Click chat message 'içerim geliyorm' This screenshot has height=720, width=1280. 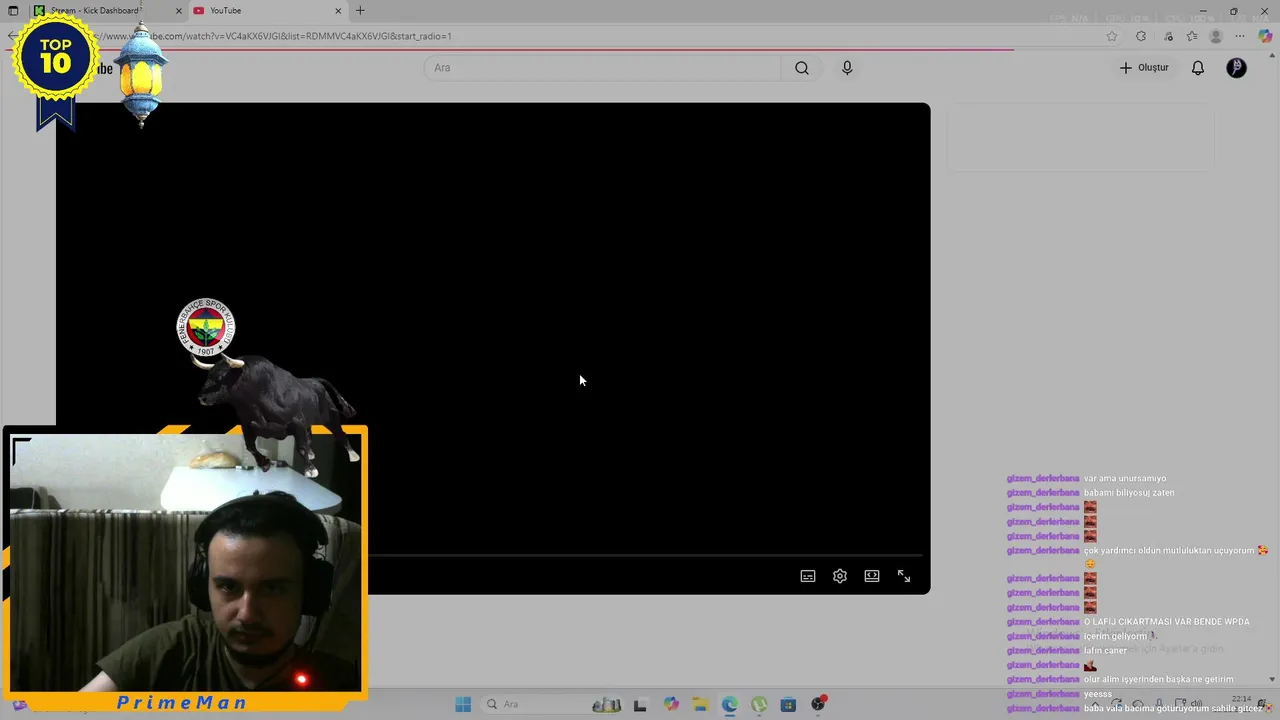[1115, 636]
